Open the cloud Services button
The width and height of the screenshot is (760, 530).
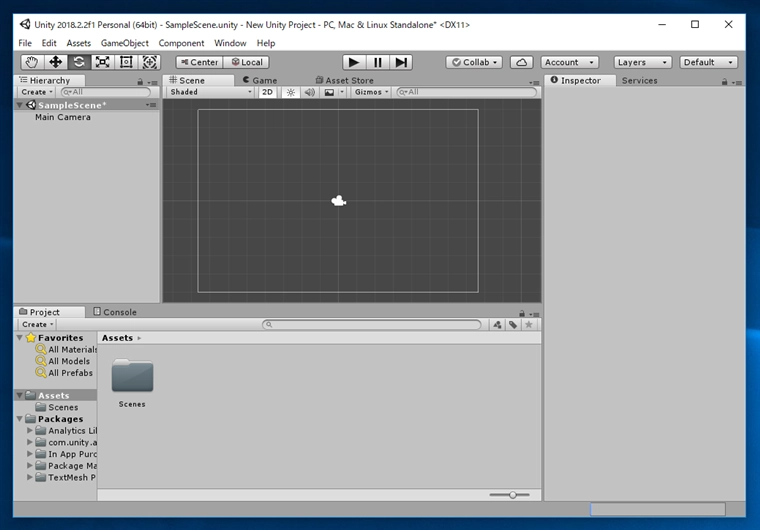click(x=522, y=62)
